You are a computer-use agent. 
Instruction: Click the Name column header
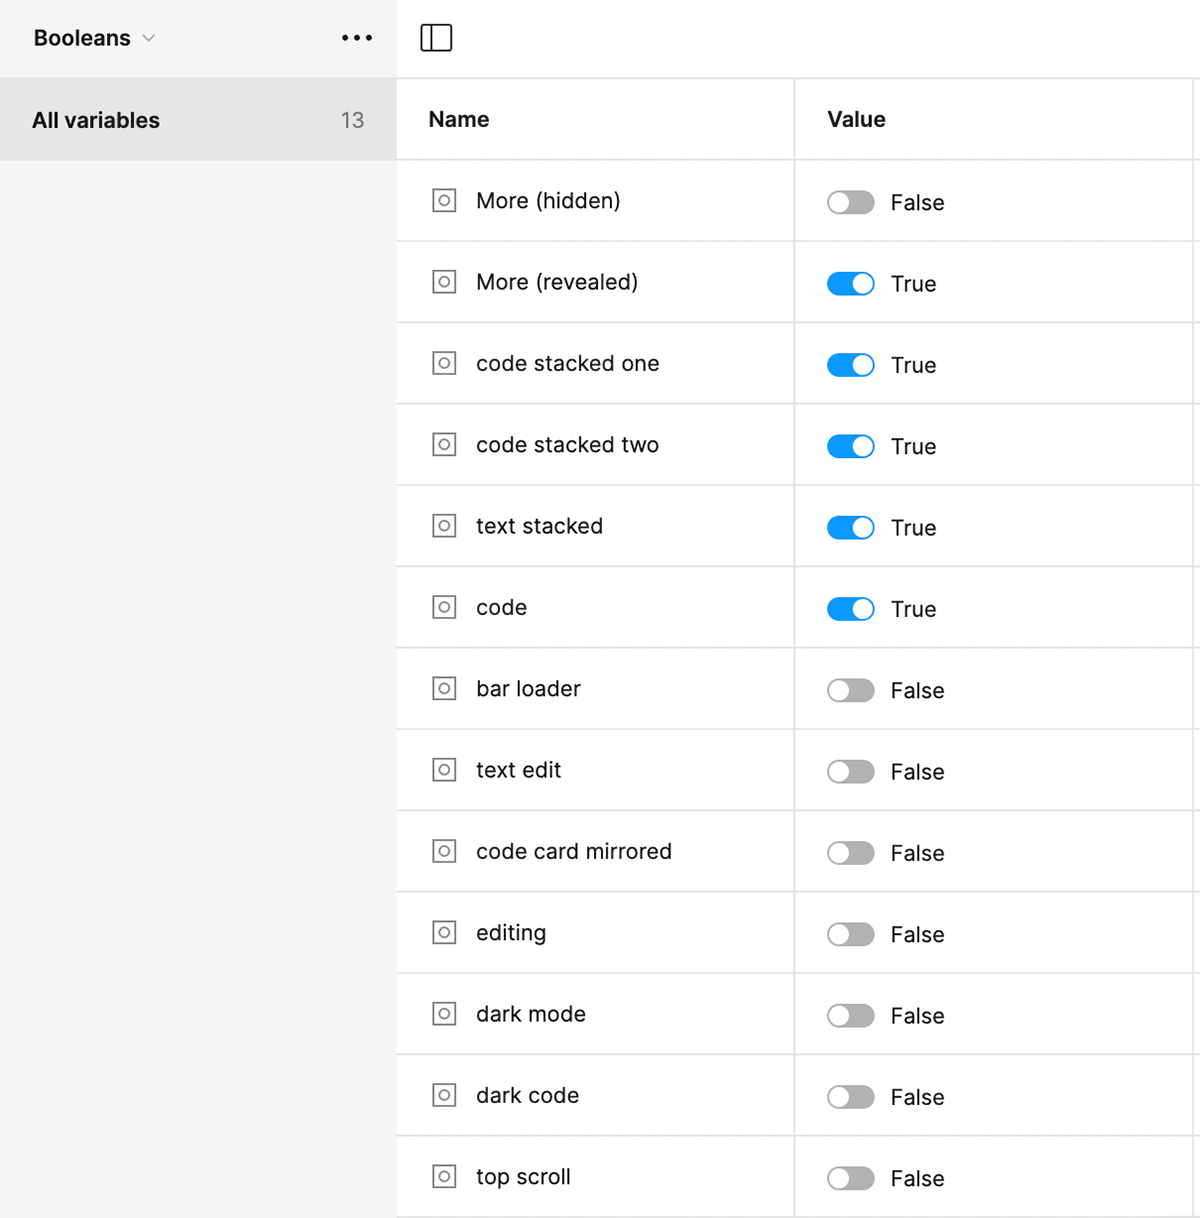[x=459, y=119]
